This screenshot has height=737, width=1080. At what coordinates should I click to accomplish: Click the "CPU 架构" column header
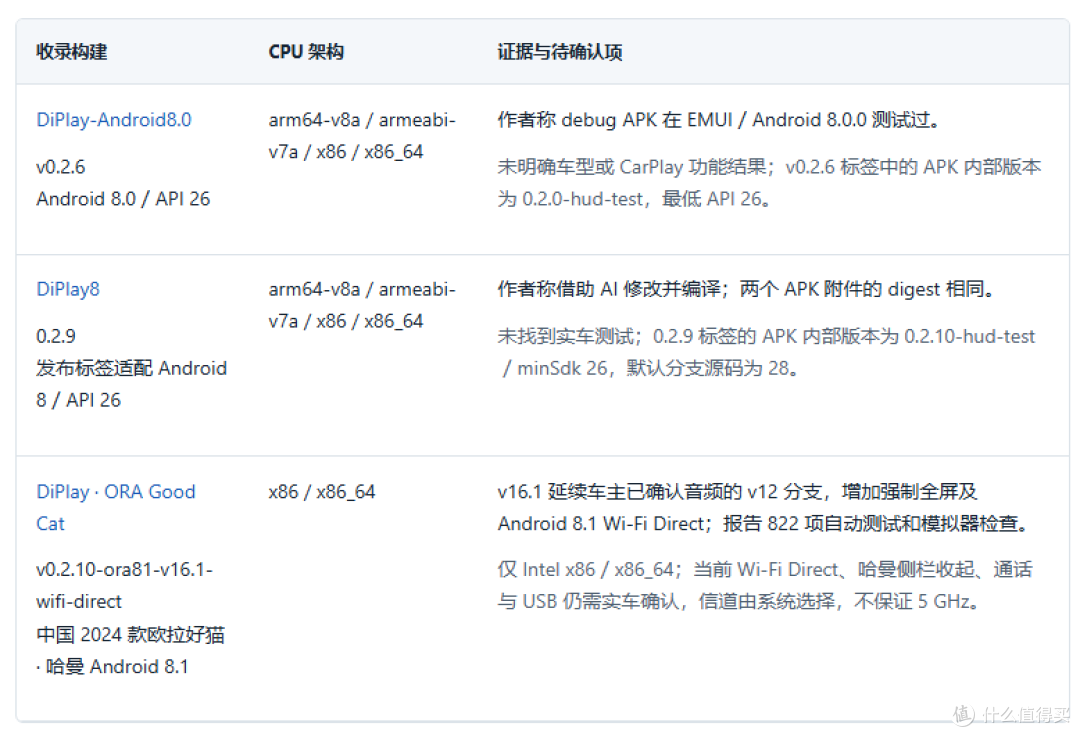(306, 52)
